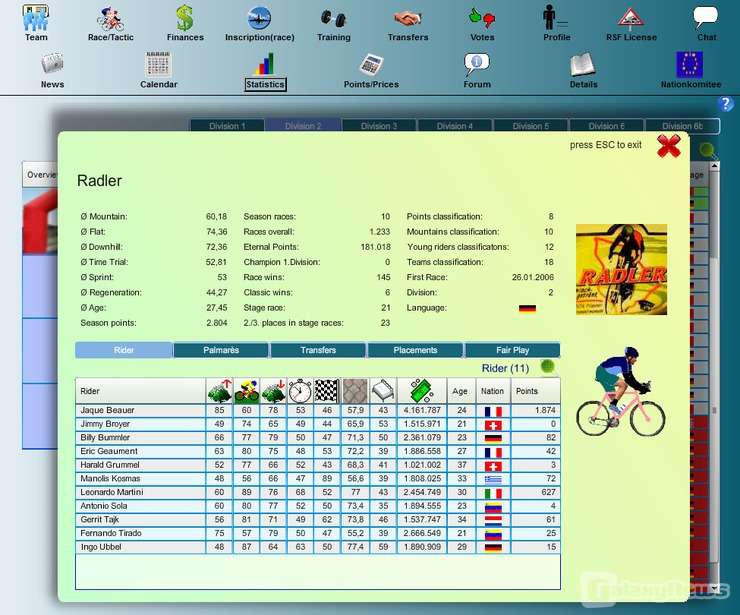Sort riders by flat skill column icon
Viewport: 740px width, 615px height.
pyautogui.click(x=246, y=391)
